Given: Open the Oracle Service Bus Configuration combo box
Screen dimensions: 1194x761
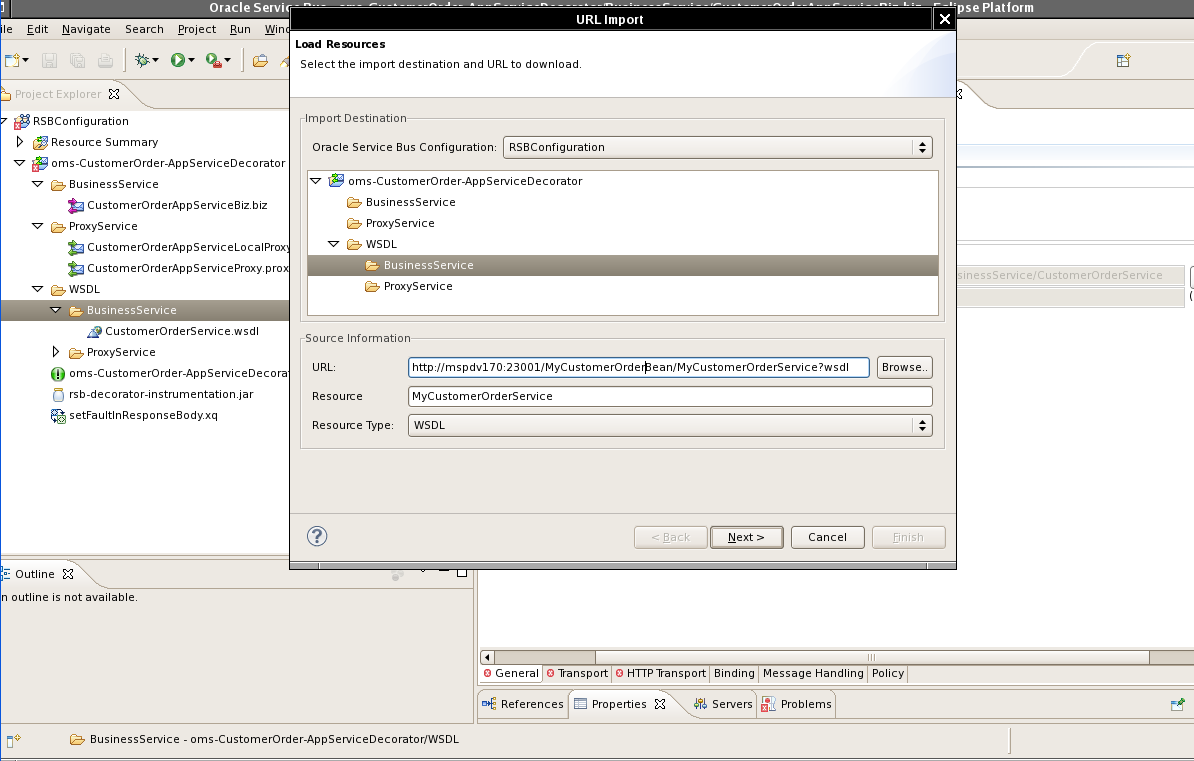Looking at the screenshot, I should pyautogui.click(x=717, y=147).
